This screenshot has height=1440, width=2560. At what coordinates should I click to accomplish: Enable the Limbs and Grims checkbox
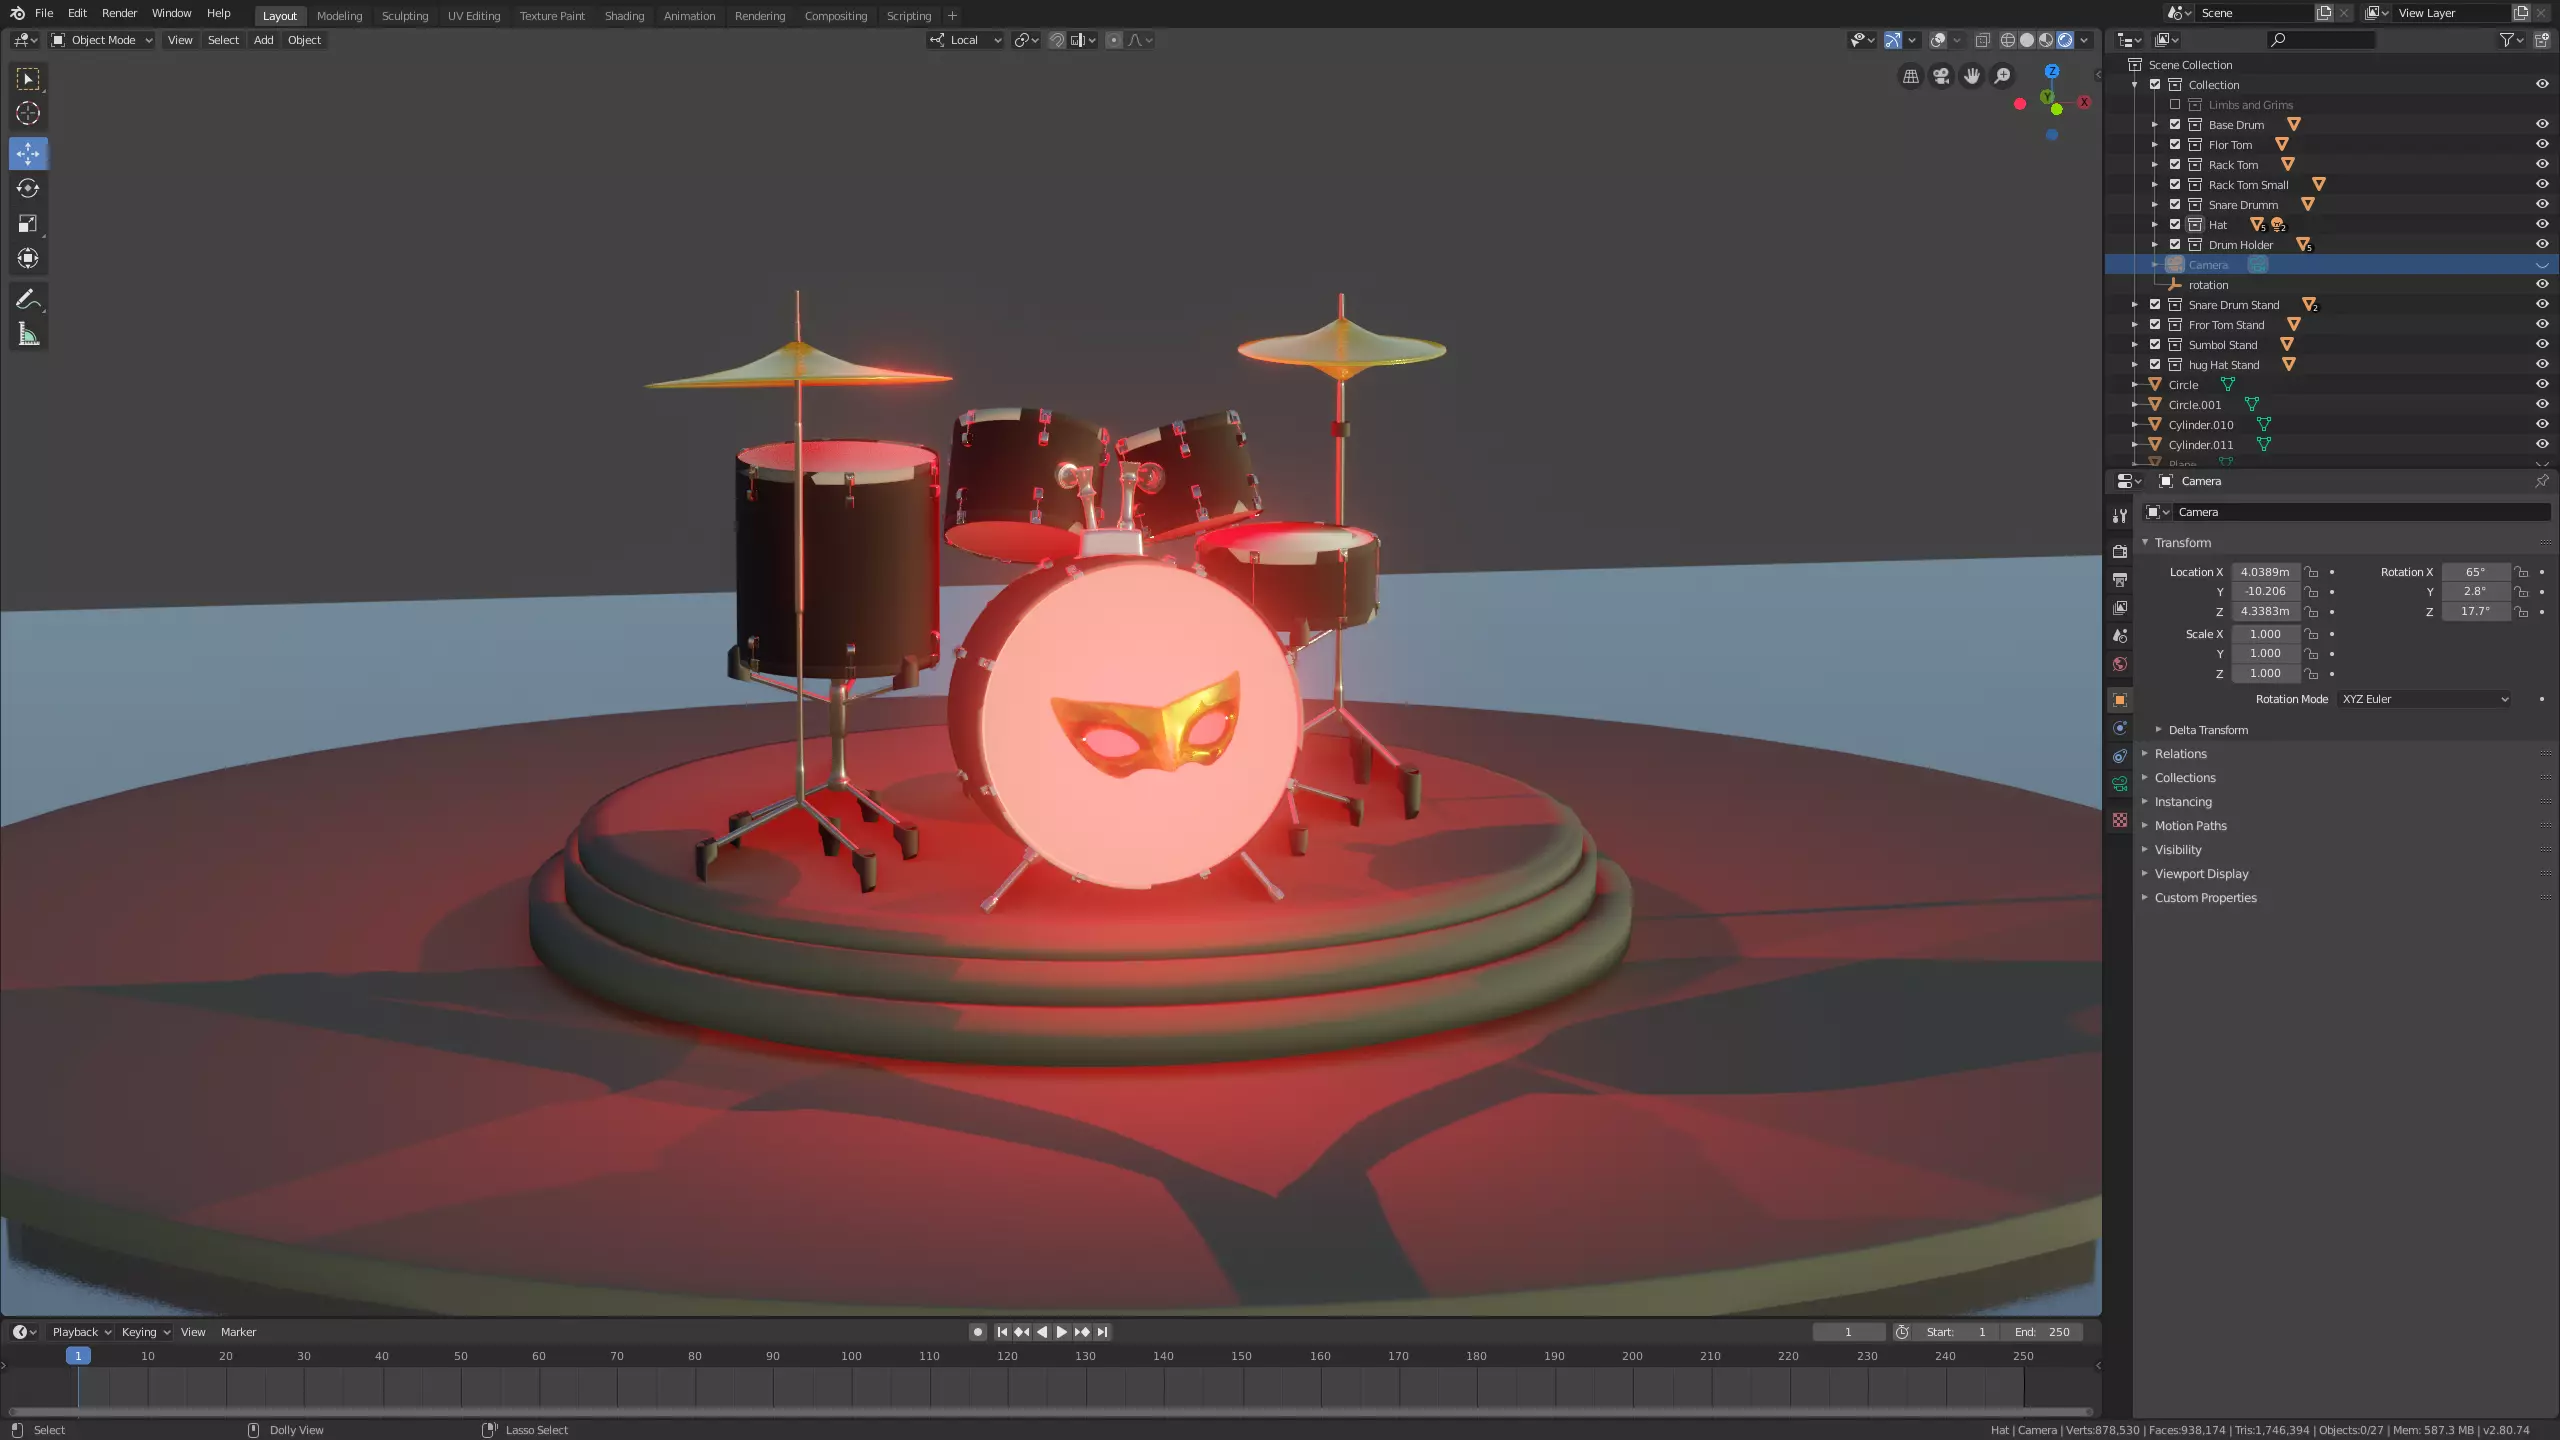click(x=2175, y=104)
